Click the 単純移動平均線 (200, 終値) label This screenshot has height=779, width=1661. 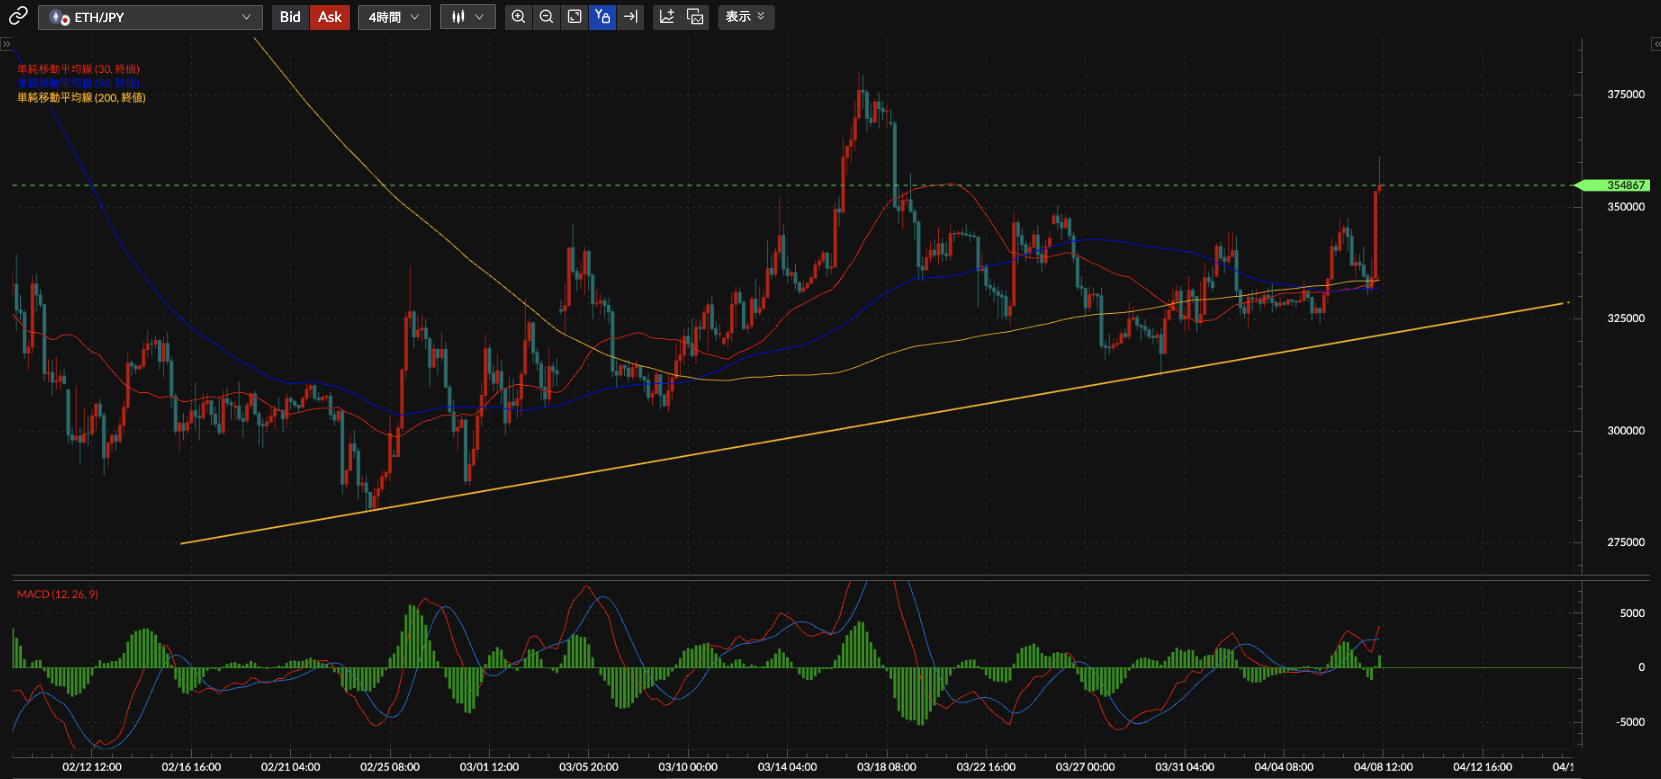click(x=81, y=98)
